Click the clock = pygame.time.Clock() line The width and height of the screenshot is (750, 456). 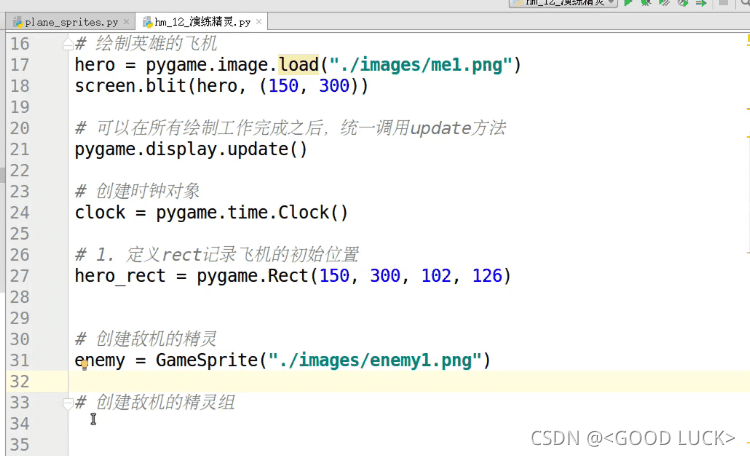211,212
